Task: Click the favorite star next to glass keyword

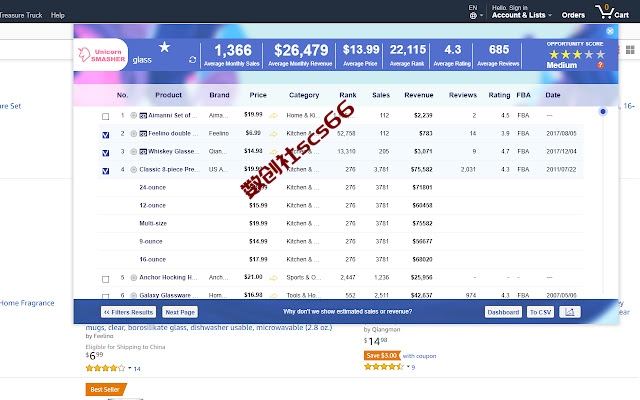Action: click(x=164, y=47)
